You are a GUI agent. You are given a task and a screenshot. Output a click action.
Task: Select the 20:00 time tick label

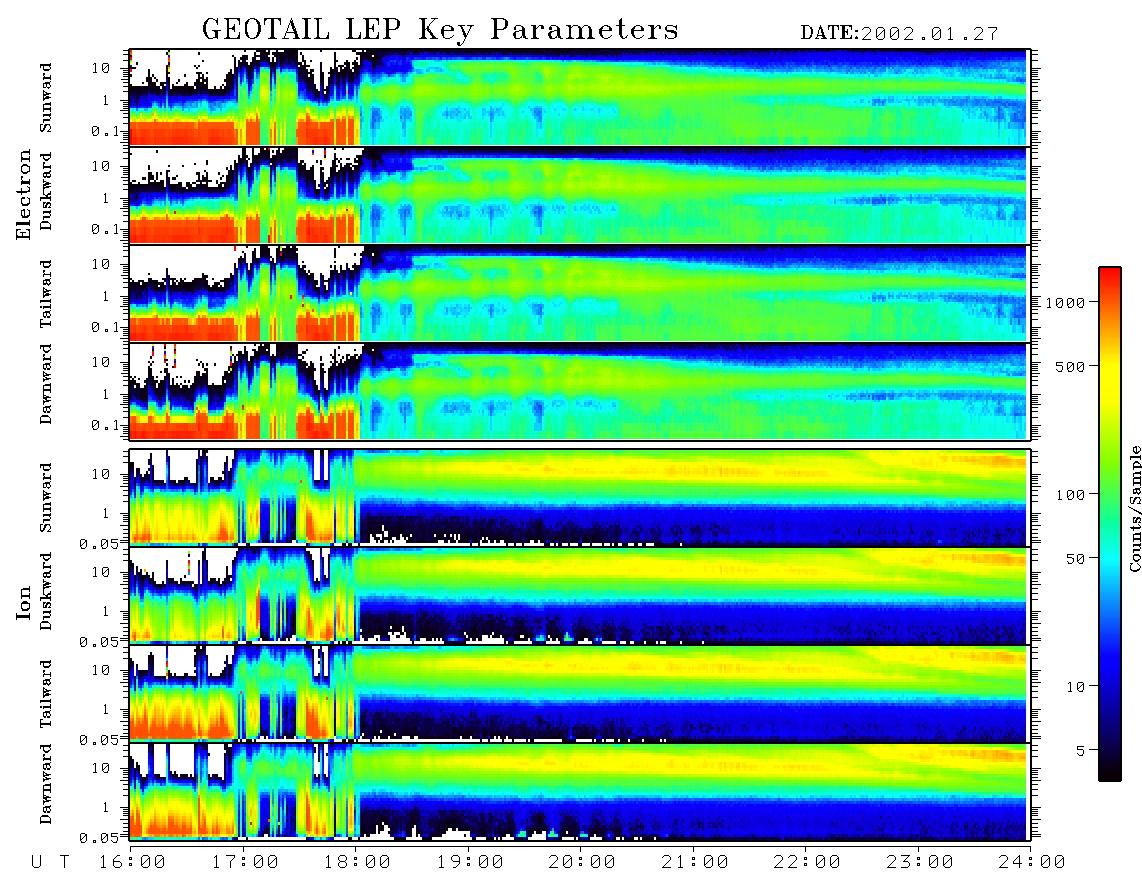[x=583, y=862]
